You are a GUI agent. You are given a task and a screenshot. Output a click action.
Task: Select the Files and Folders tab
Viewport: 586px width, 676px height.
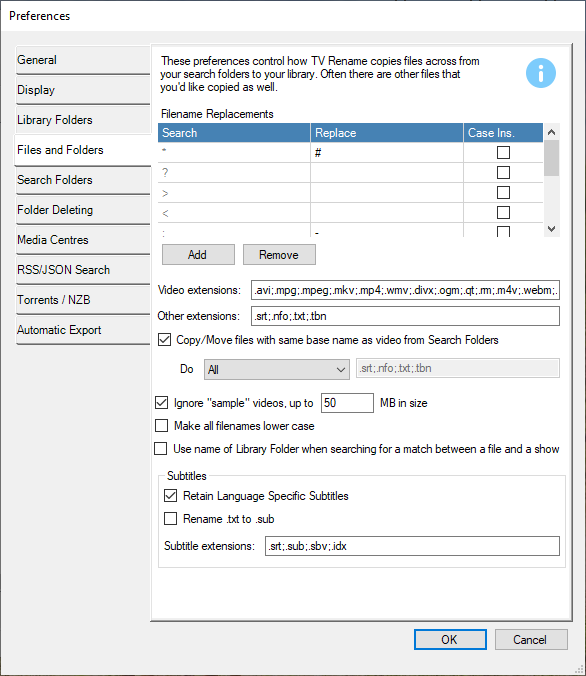point(82,150)
